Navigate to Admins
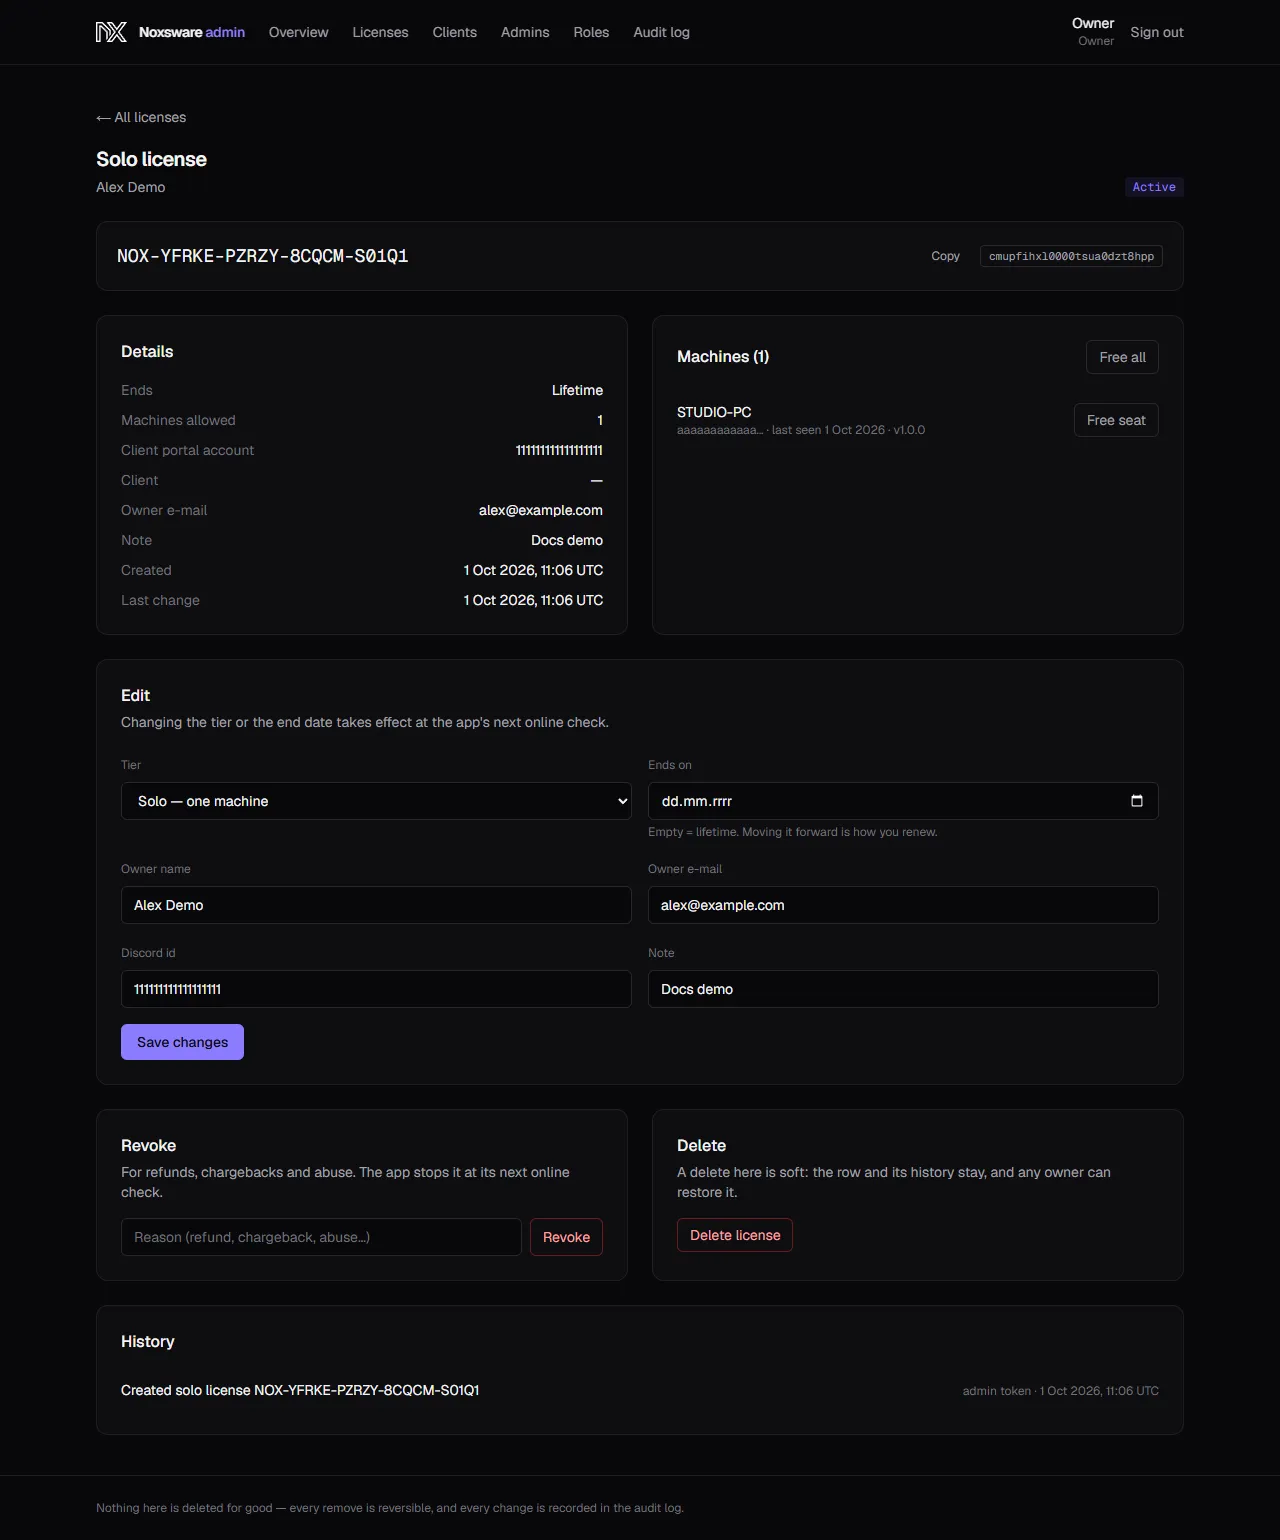1280x1540 pixels. (x=525, y=32)
